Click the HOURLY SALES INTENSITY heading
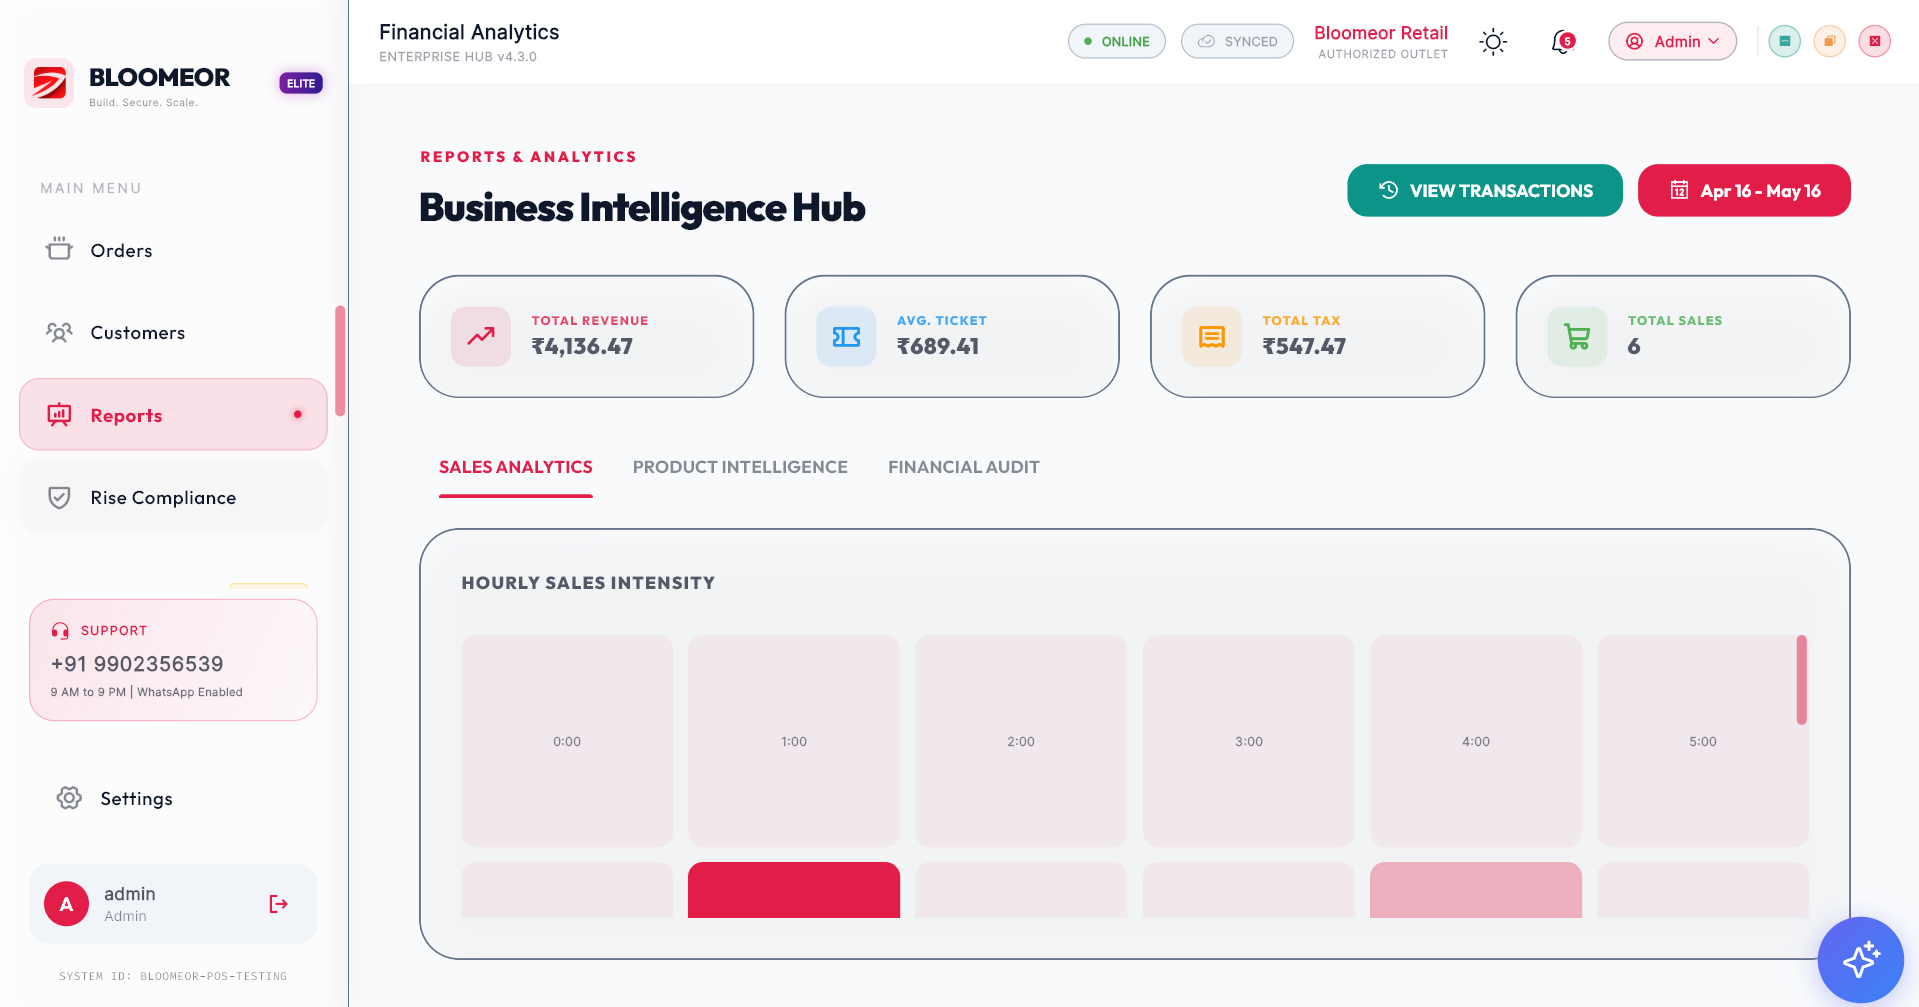Viewport: 1919px width, 1007px height. pos(588,583)
